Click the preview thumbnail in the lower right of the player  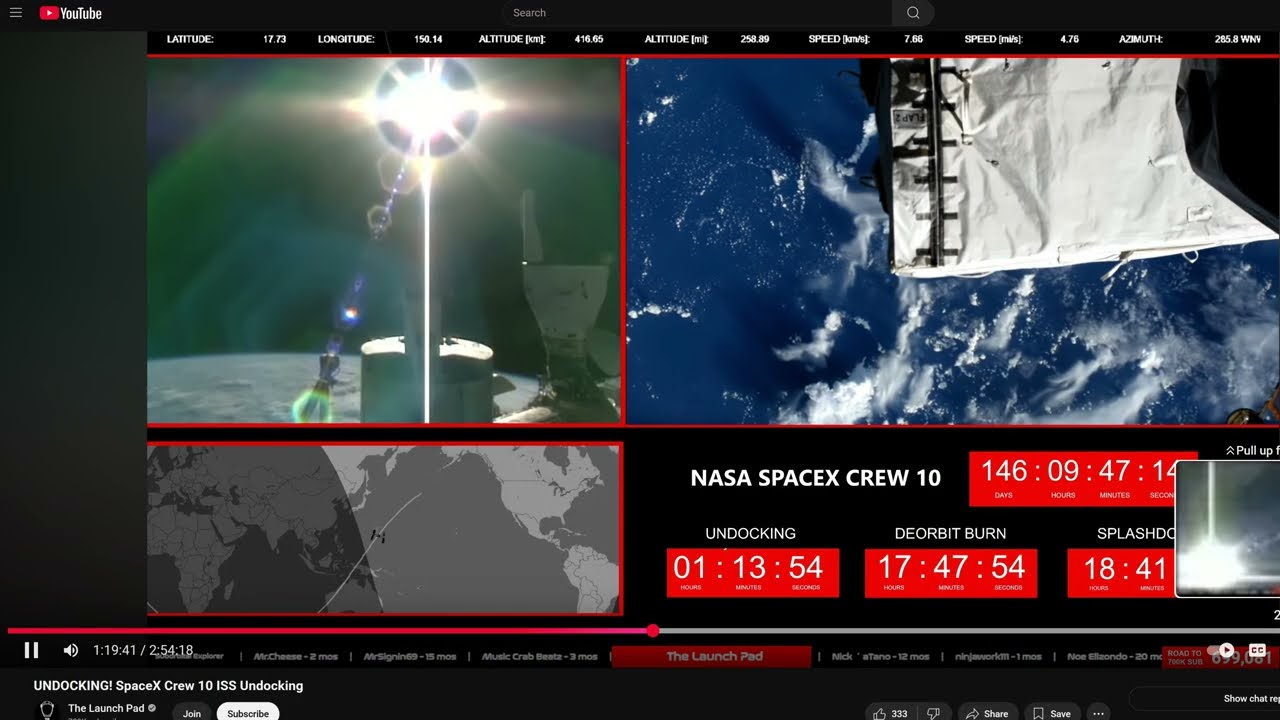[x=1228, y=529]
